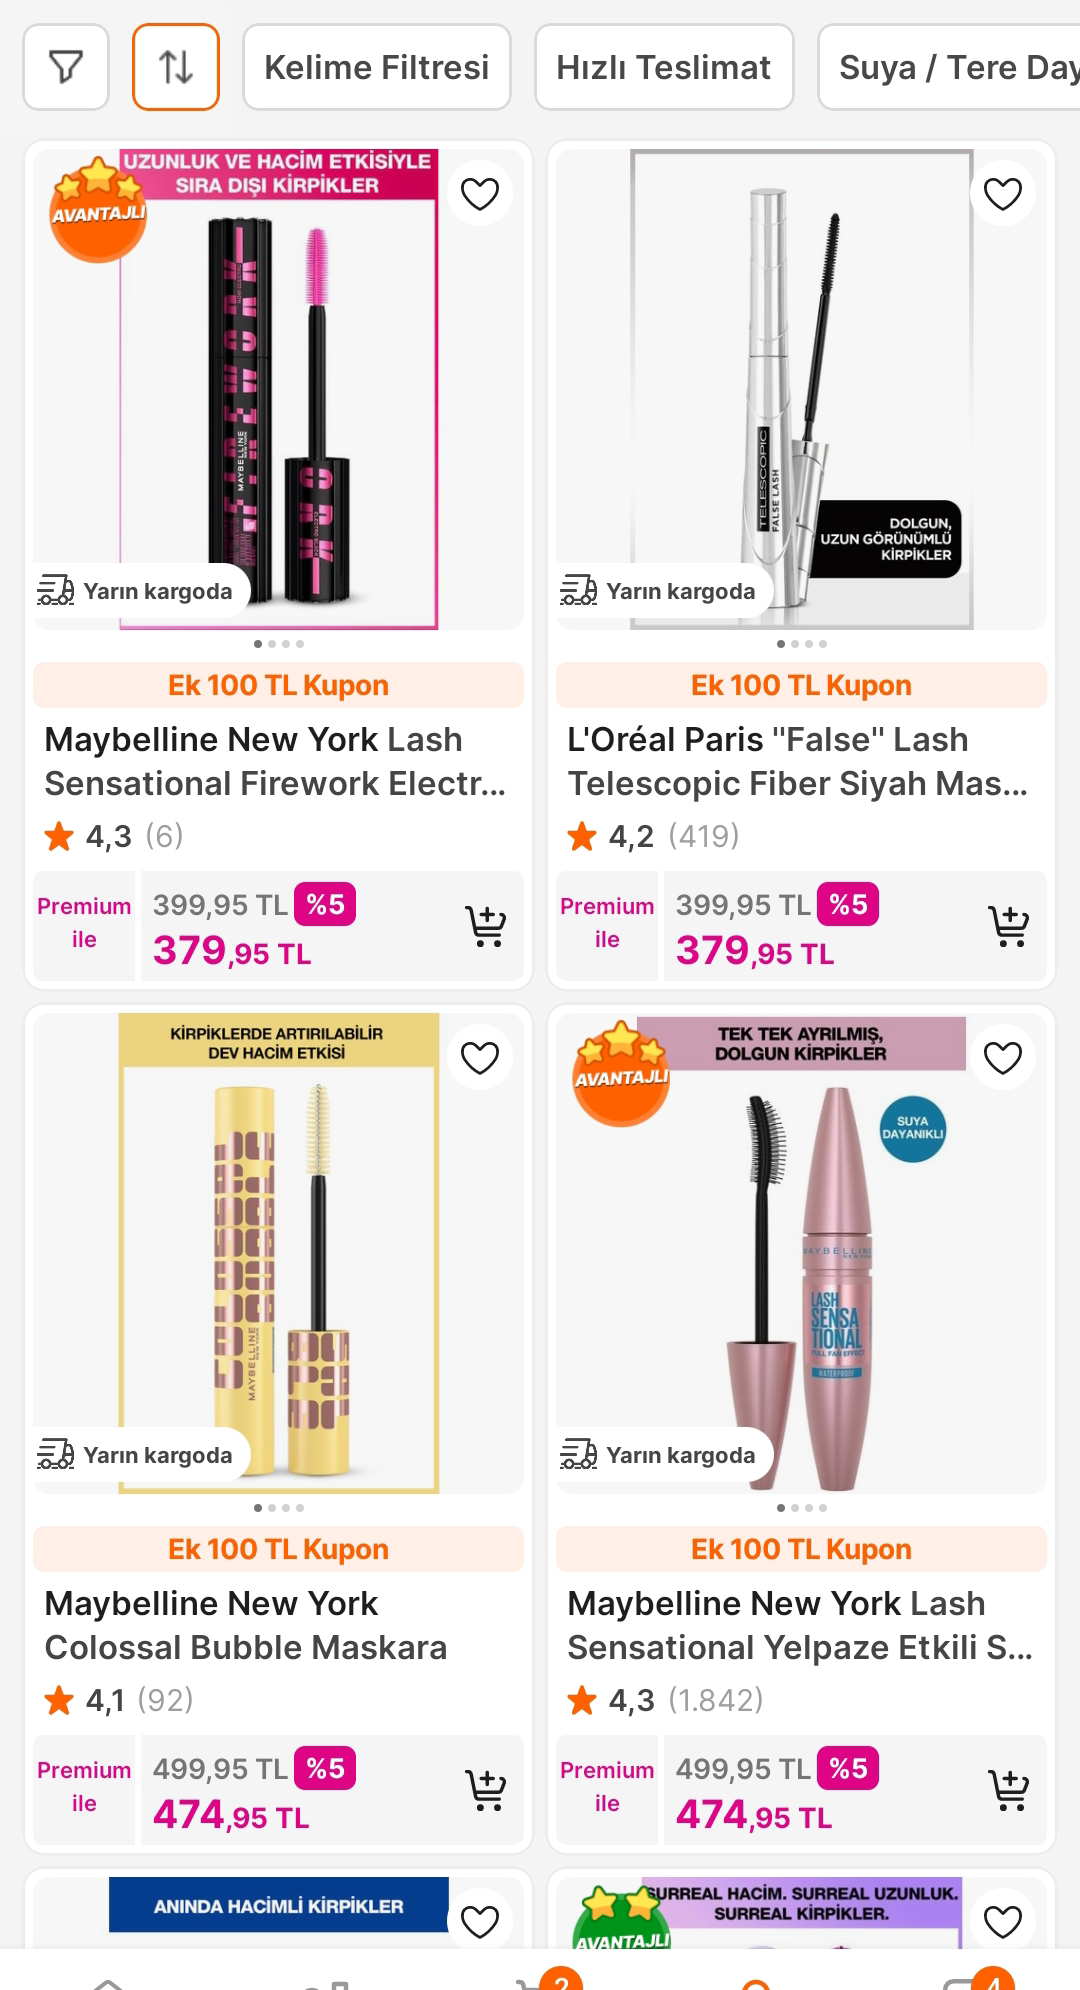Viewport: 1080px width, 1990px height.
Task: Toggle heart on Colossal Bubble Maskara
Action: [480, 1057]
